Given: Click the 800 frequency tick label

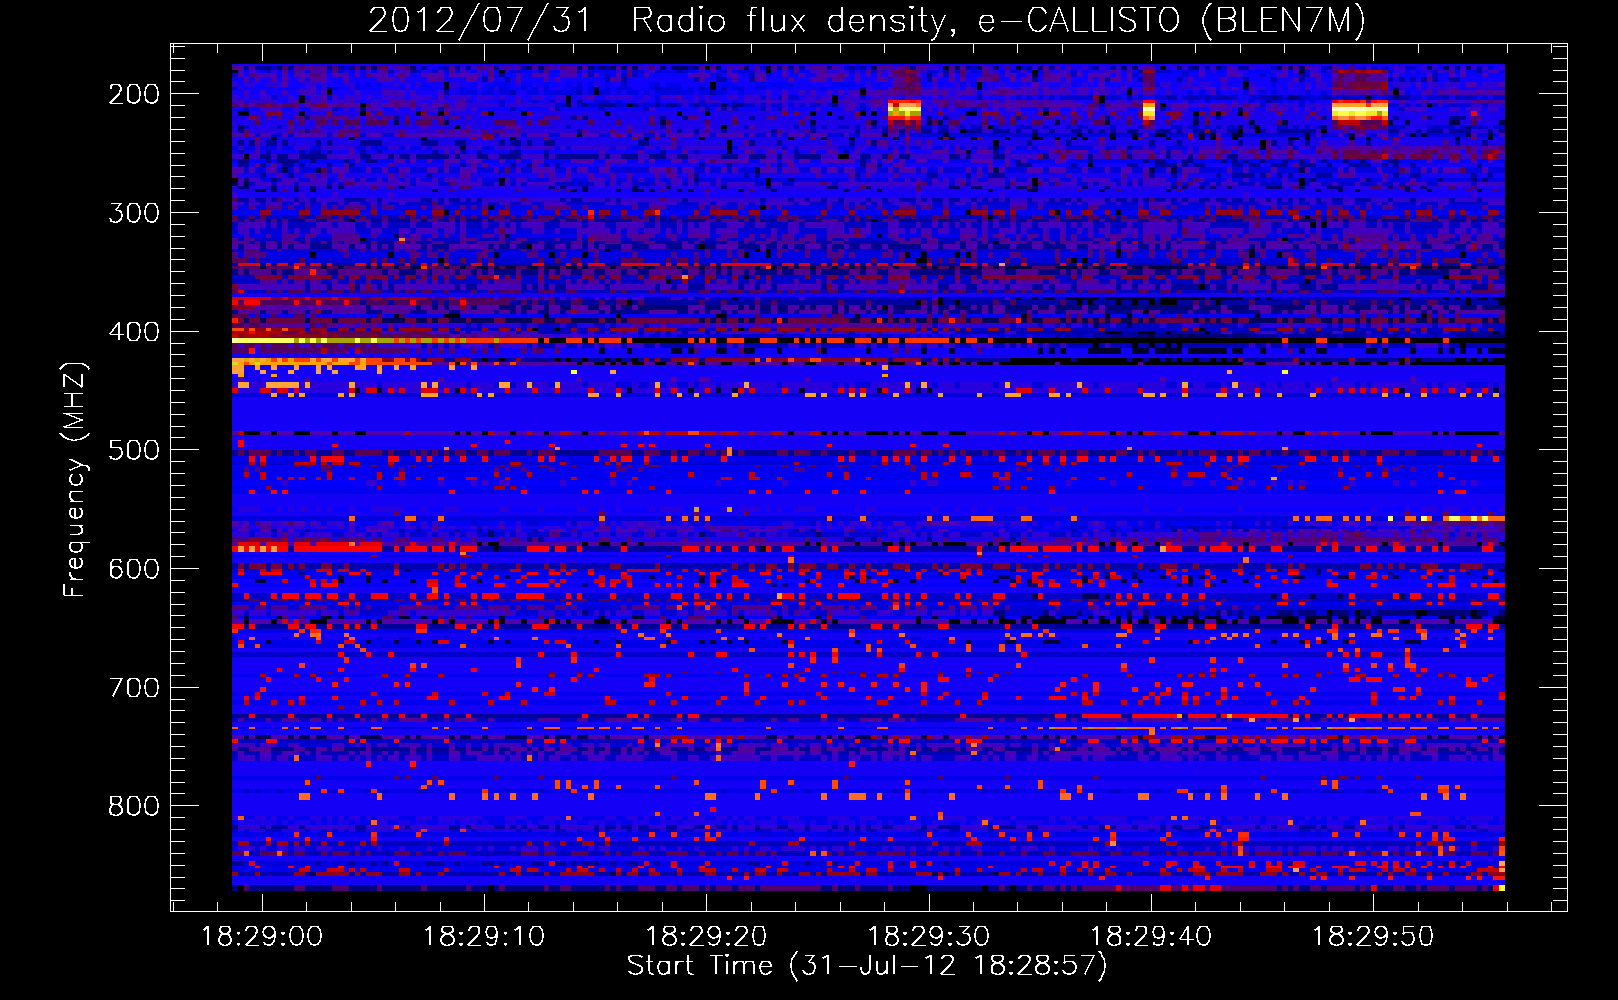Looking at the screenshot, I should pos(134,806).
